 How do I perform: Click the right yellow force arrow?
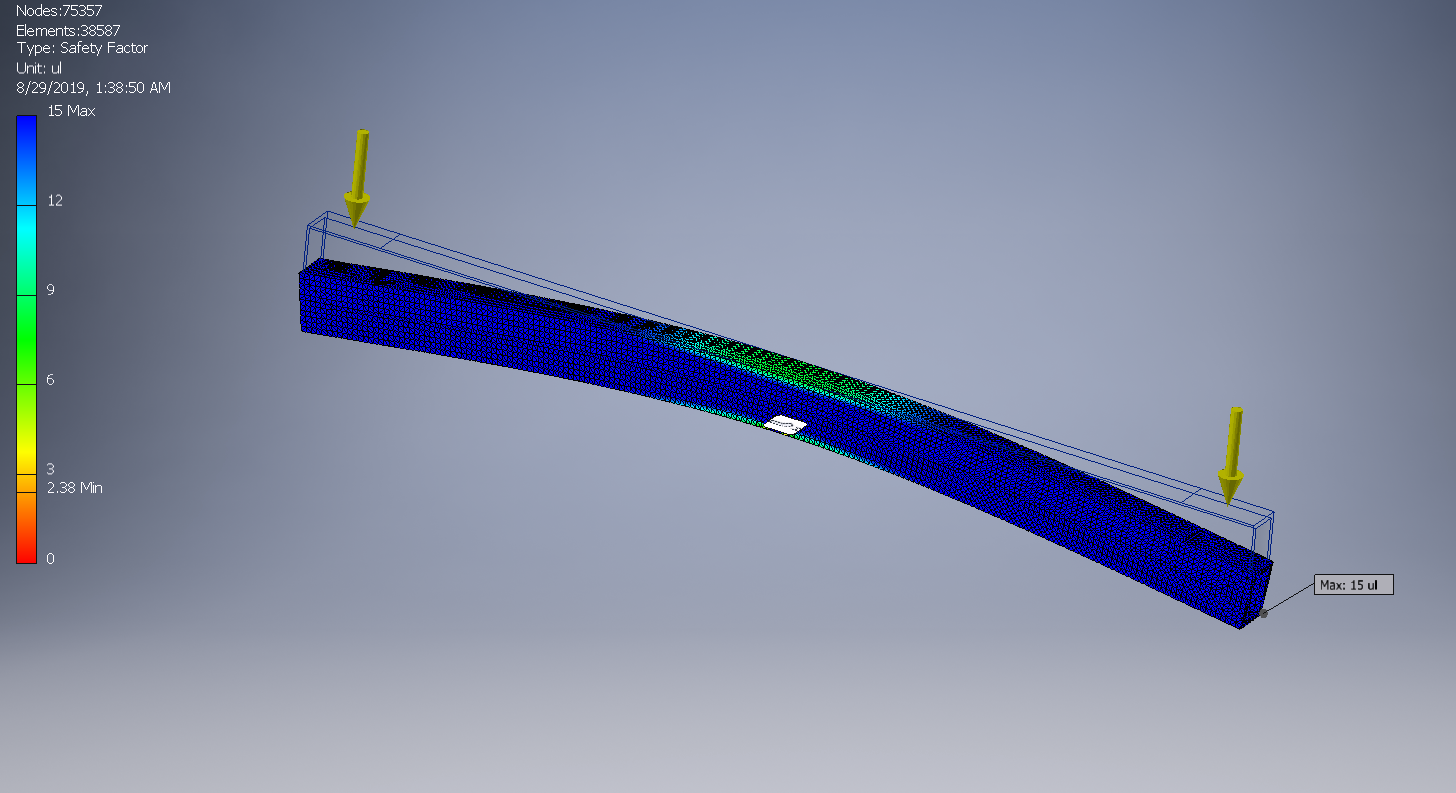click(1232, 455)
